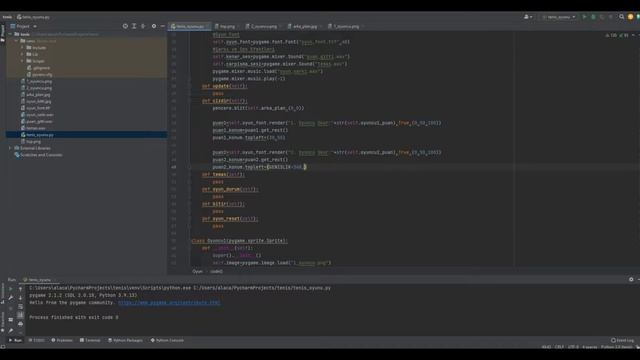Viewport: 640px width, 360px height.
Task: Open the run configuration dropdown
Action: (x=559, y=17)
